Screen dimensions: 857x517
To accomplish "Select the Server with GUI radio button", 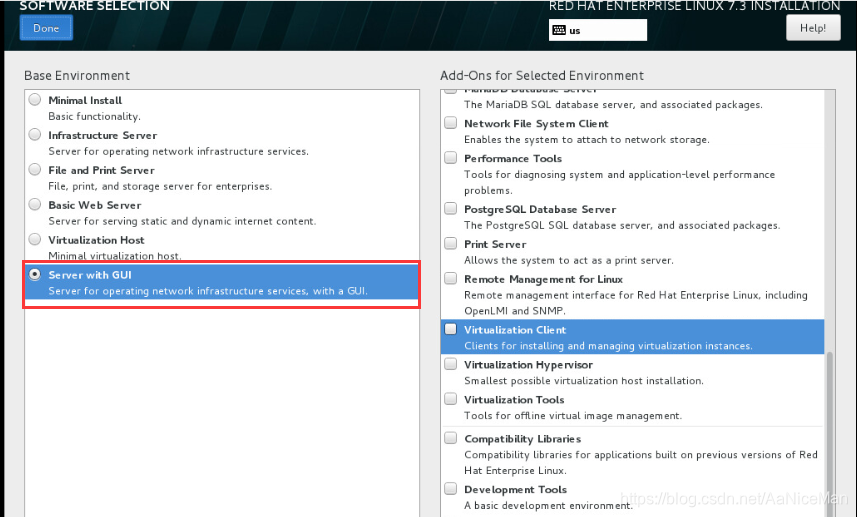I will point(35,274).
